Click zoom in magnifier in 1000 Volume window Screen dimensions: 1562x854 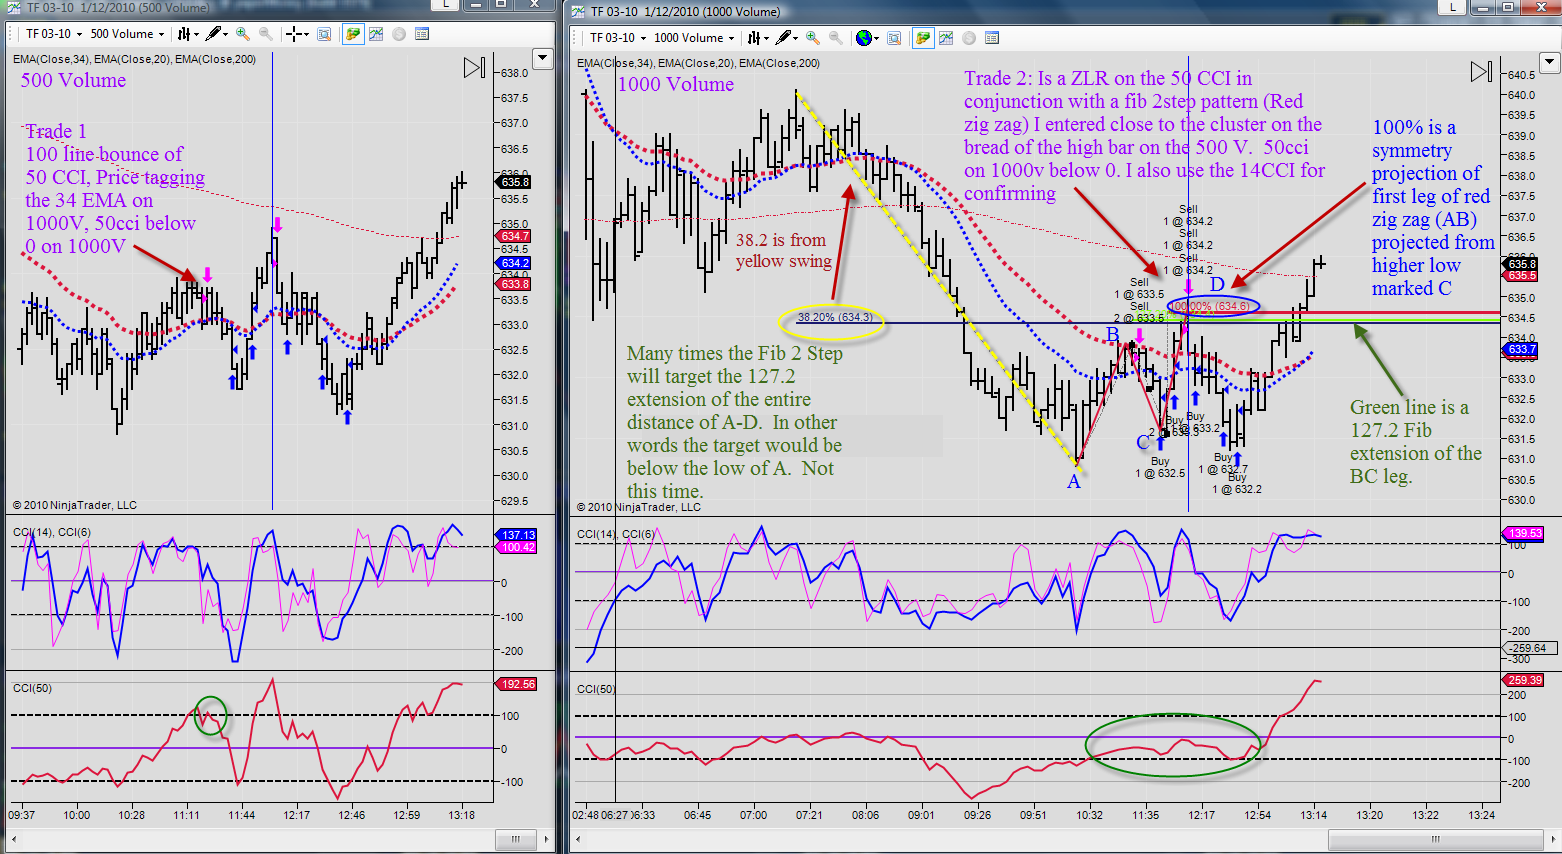point(813,38)
